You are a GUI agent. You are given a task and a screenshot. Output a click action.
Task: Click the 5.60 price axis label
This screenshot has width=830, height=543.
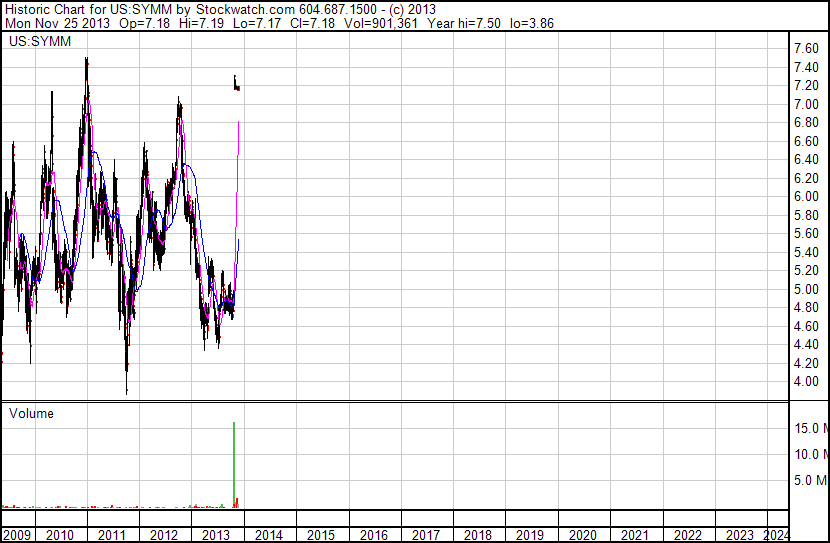point(806,233)
